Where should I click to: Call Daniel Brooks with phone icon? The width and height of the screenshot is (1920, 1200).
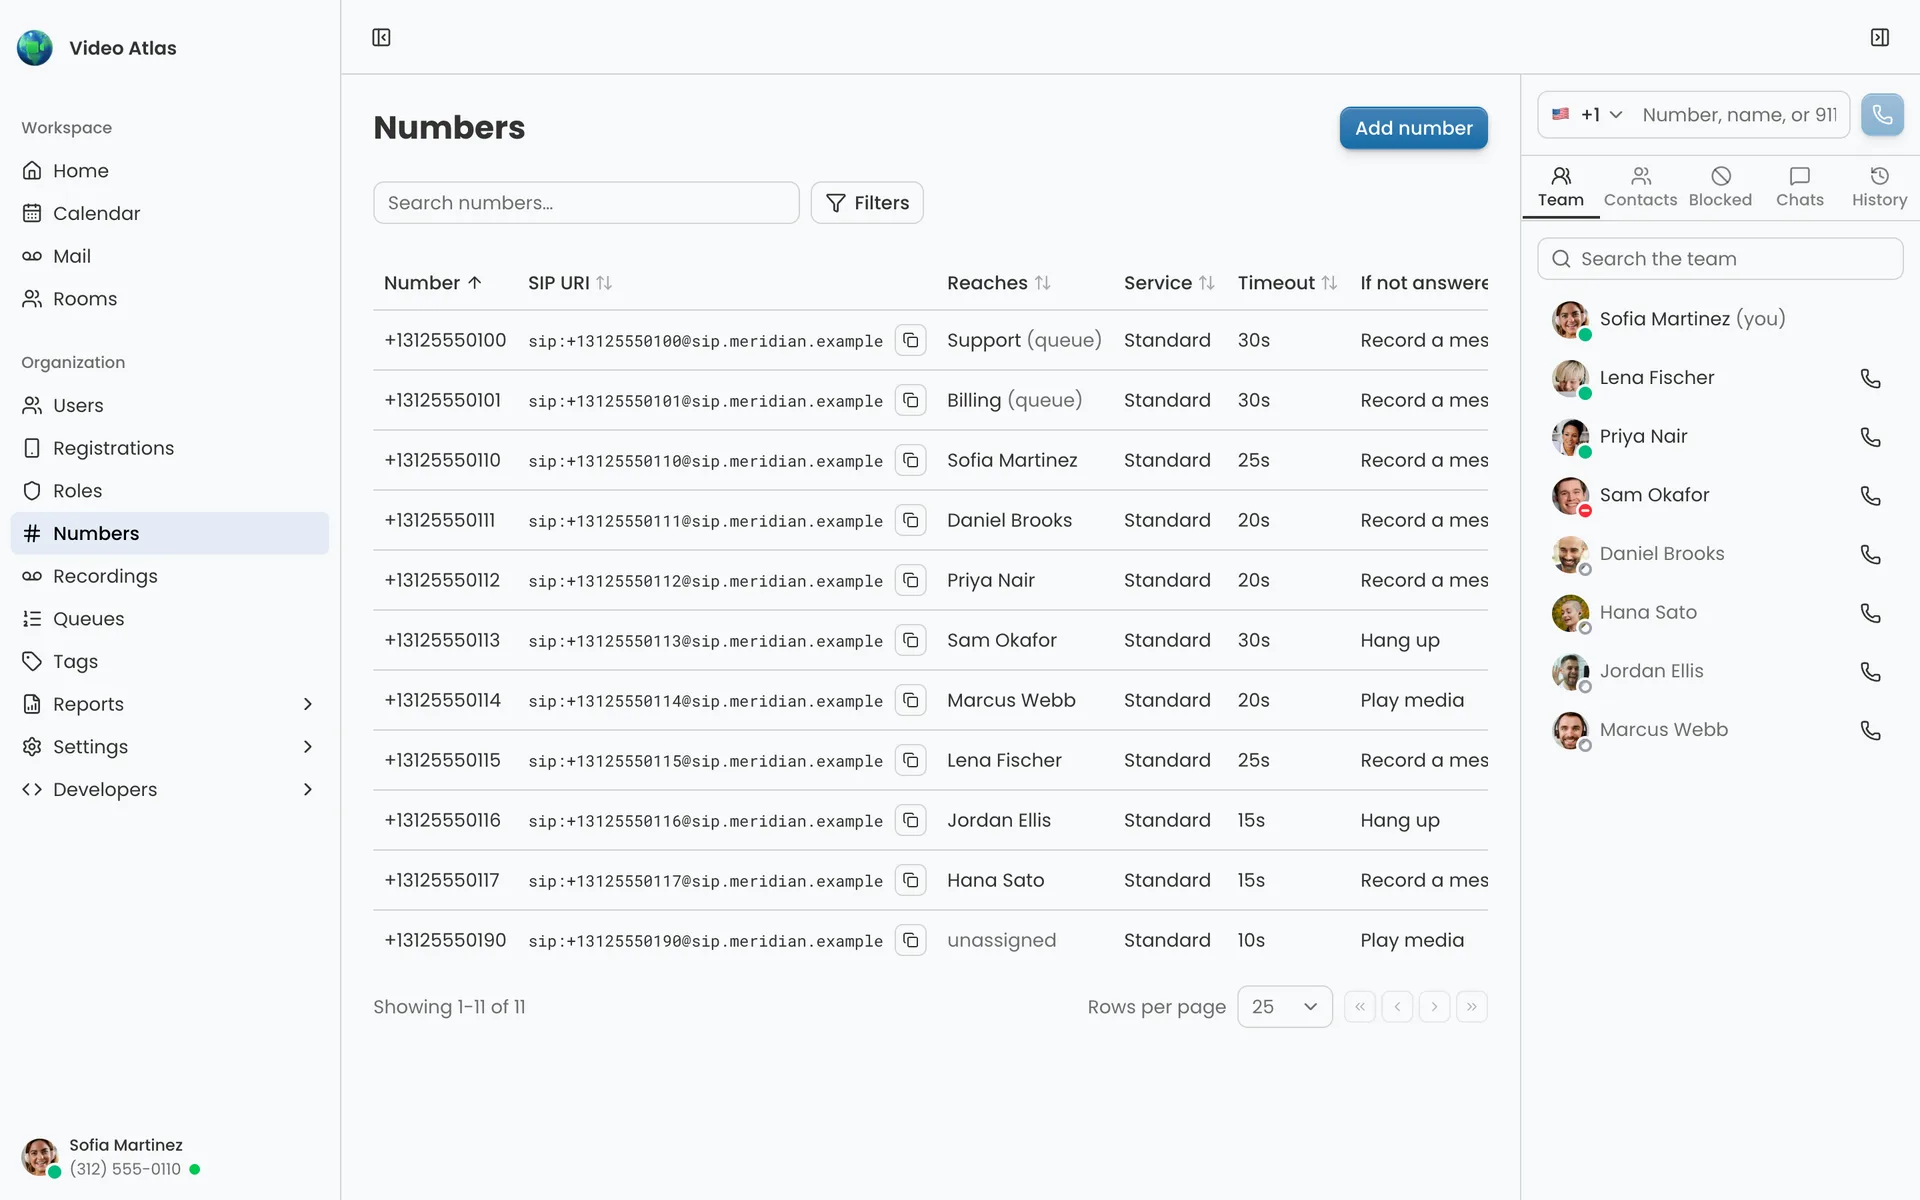(1870, 554)
